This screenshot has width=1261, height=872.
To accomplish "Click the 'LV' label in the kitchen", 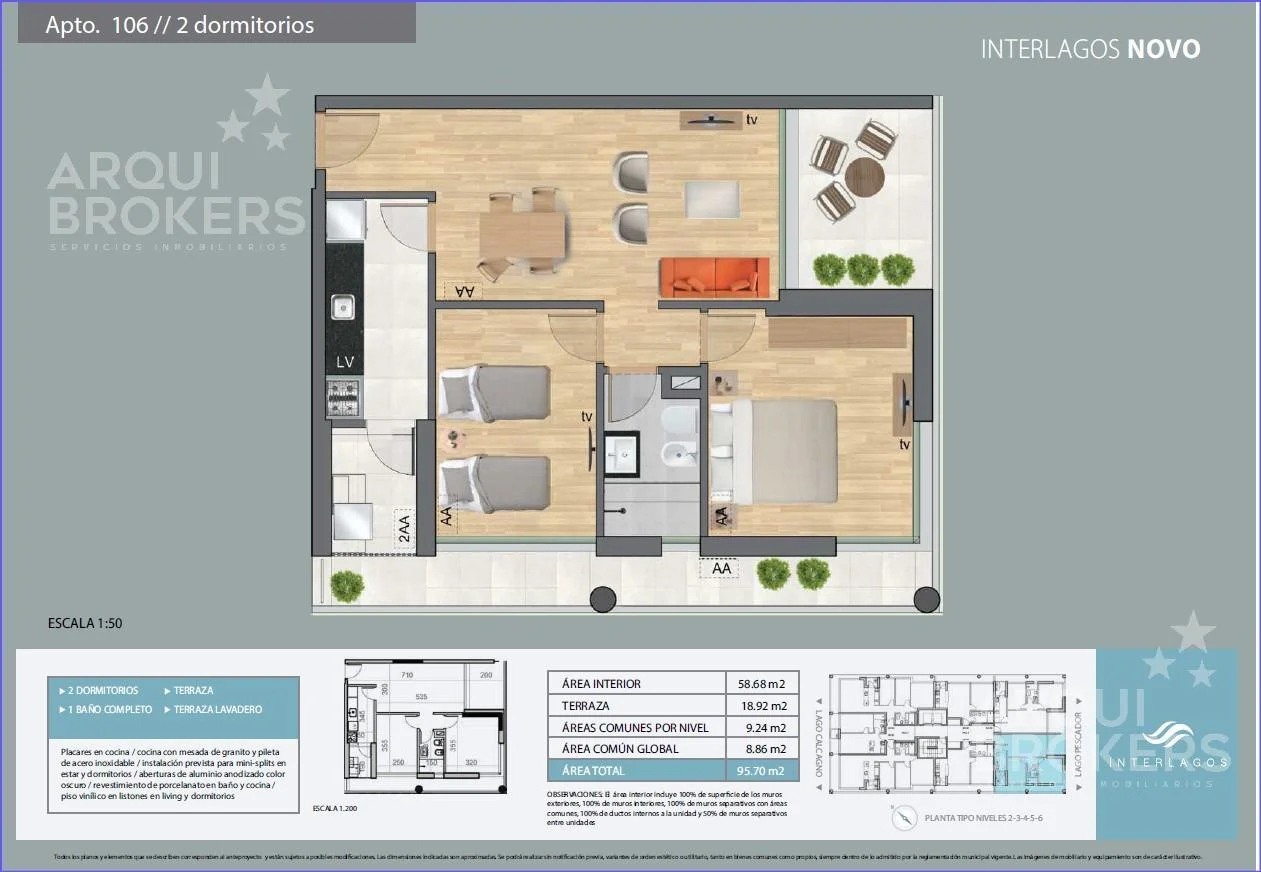I will [x=345, y=362].
